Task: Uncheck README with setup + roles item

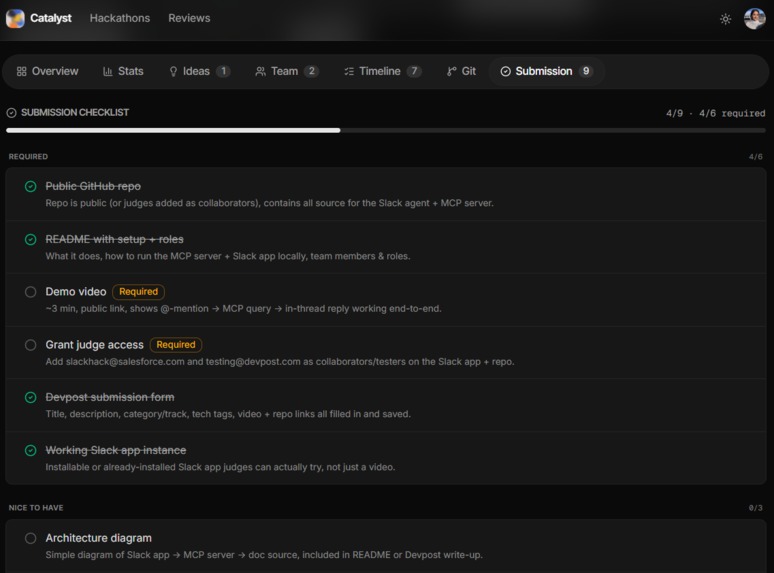Action: [31, 239]
